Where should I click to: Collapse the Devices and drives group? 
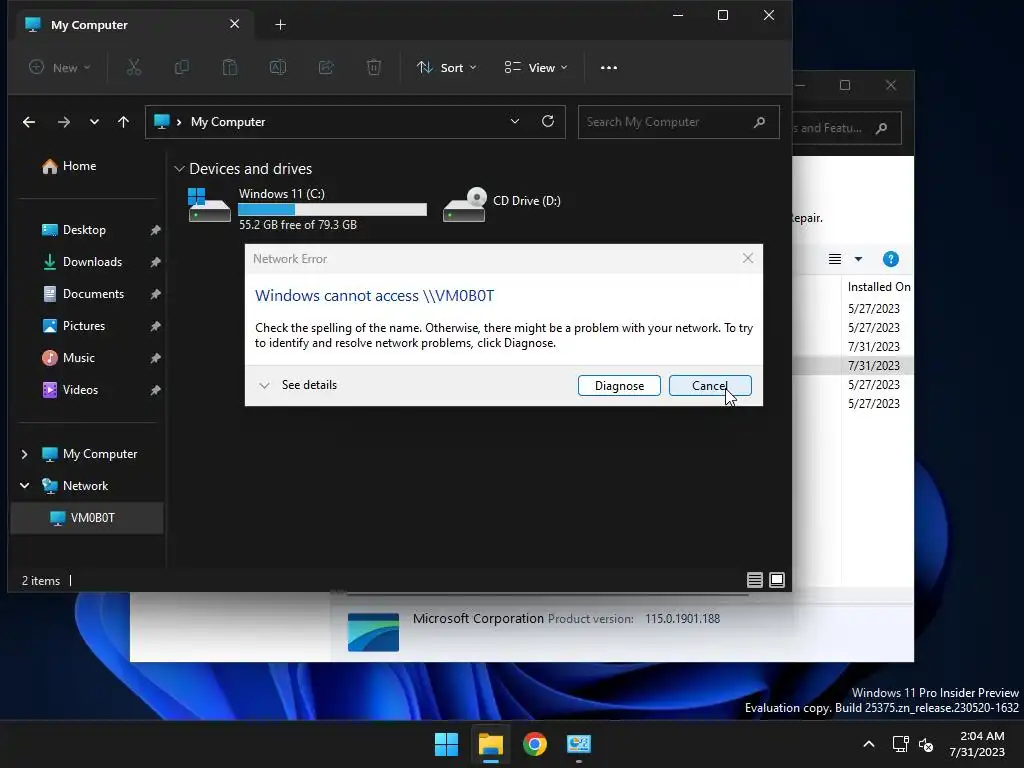click(179, 169)
